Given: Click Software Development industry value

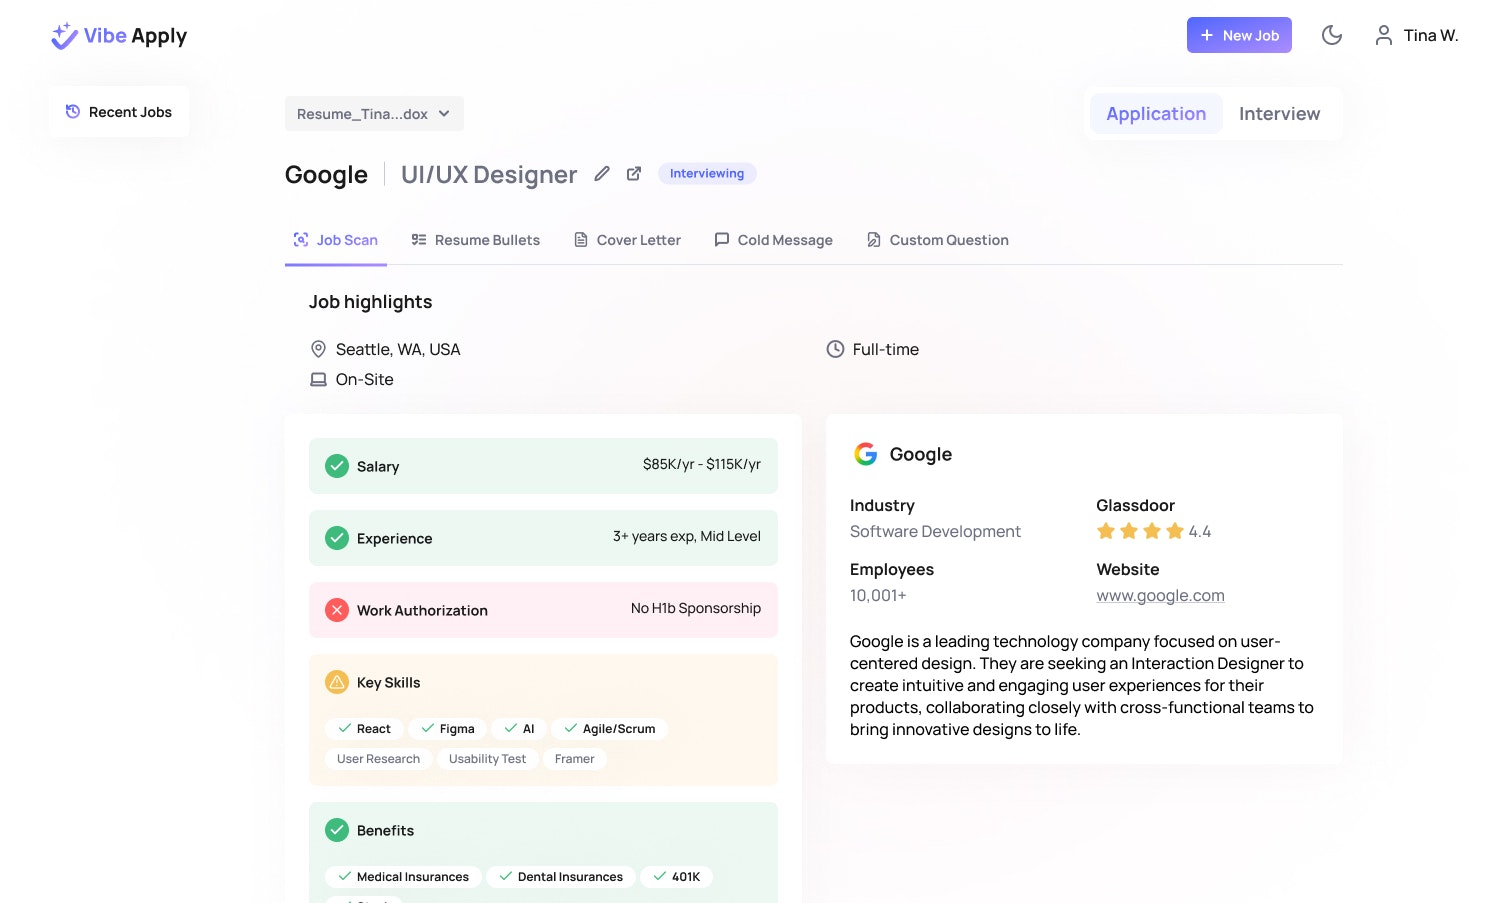Looking at the screenshot, I should point(935,532).
